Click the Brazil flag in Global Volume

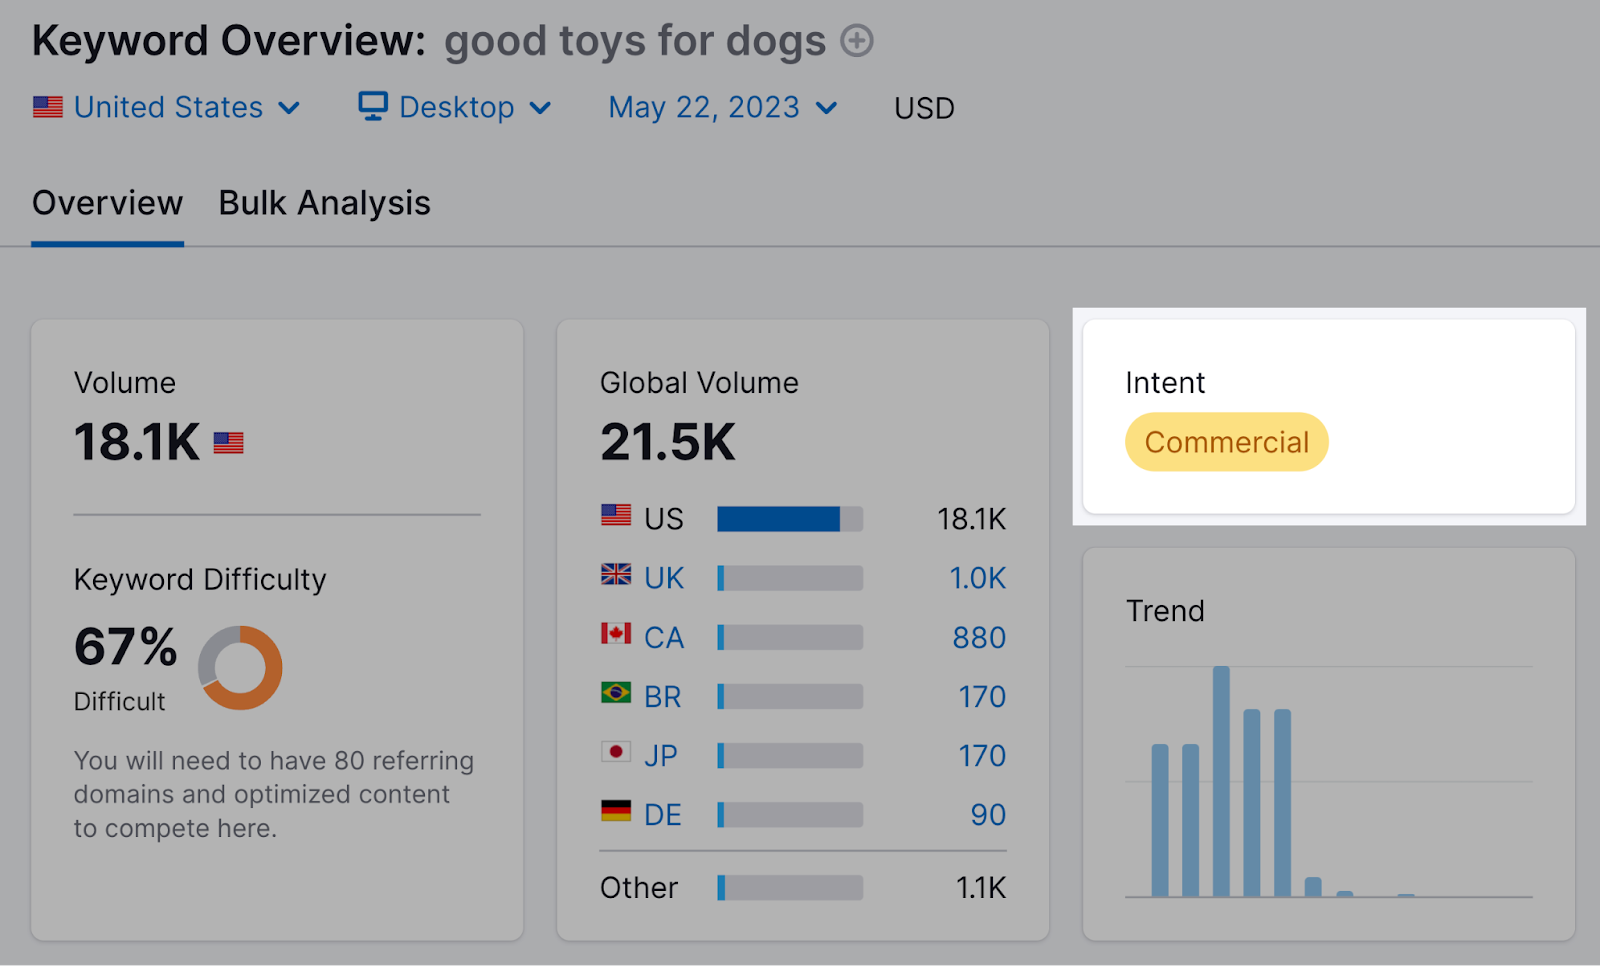click(616, 695)
